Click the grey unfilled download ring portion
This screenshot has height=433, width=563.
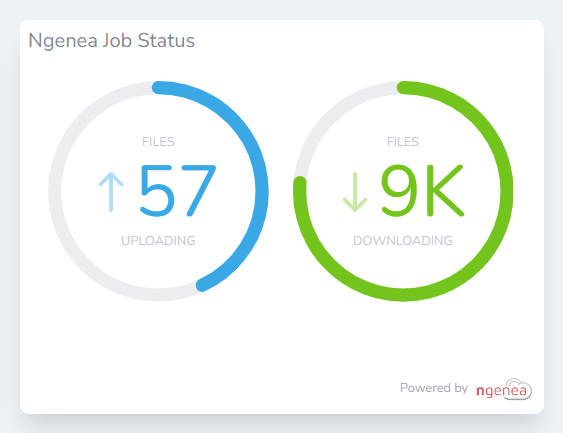[325, 117]
